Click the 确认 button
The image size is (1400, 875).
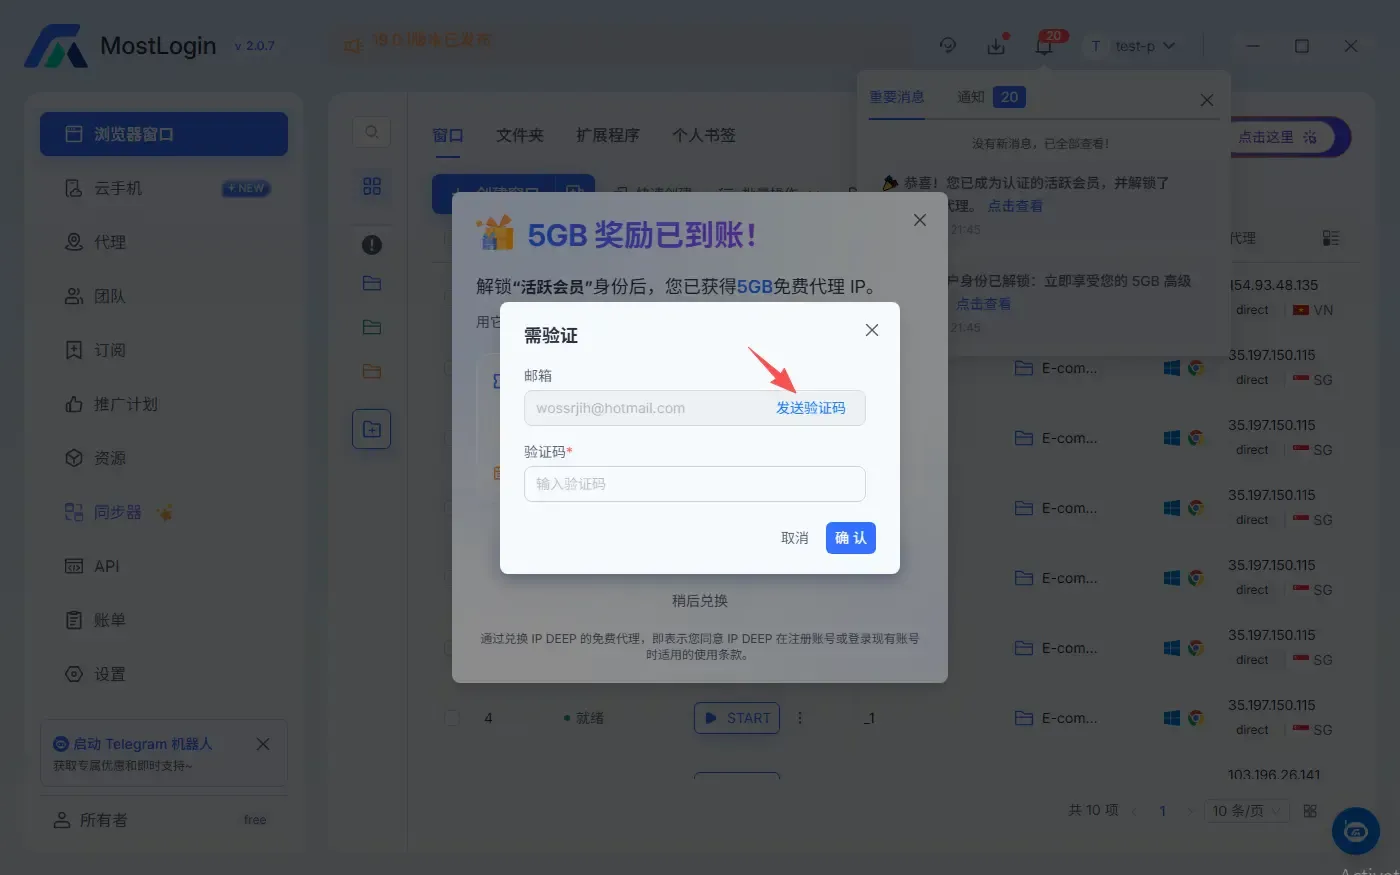click(851, 538)
